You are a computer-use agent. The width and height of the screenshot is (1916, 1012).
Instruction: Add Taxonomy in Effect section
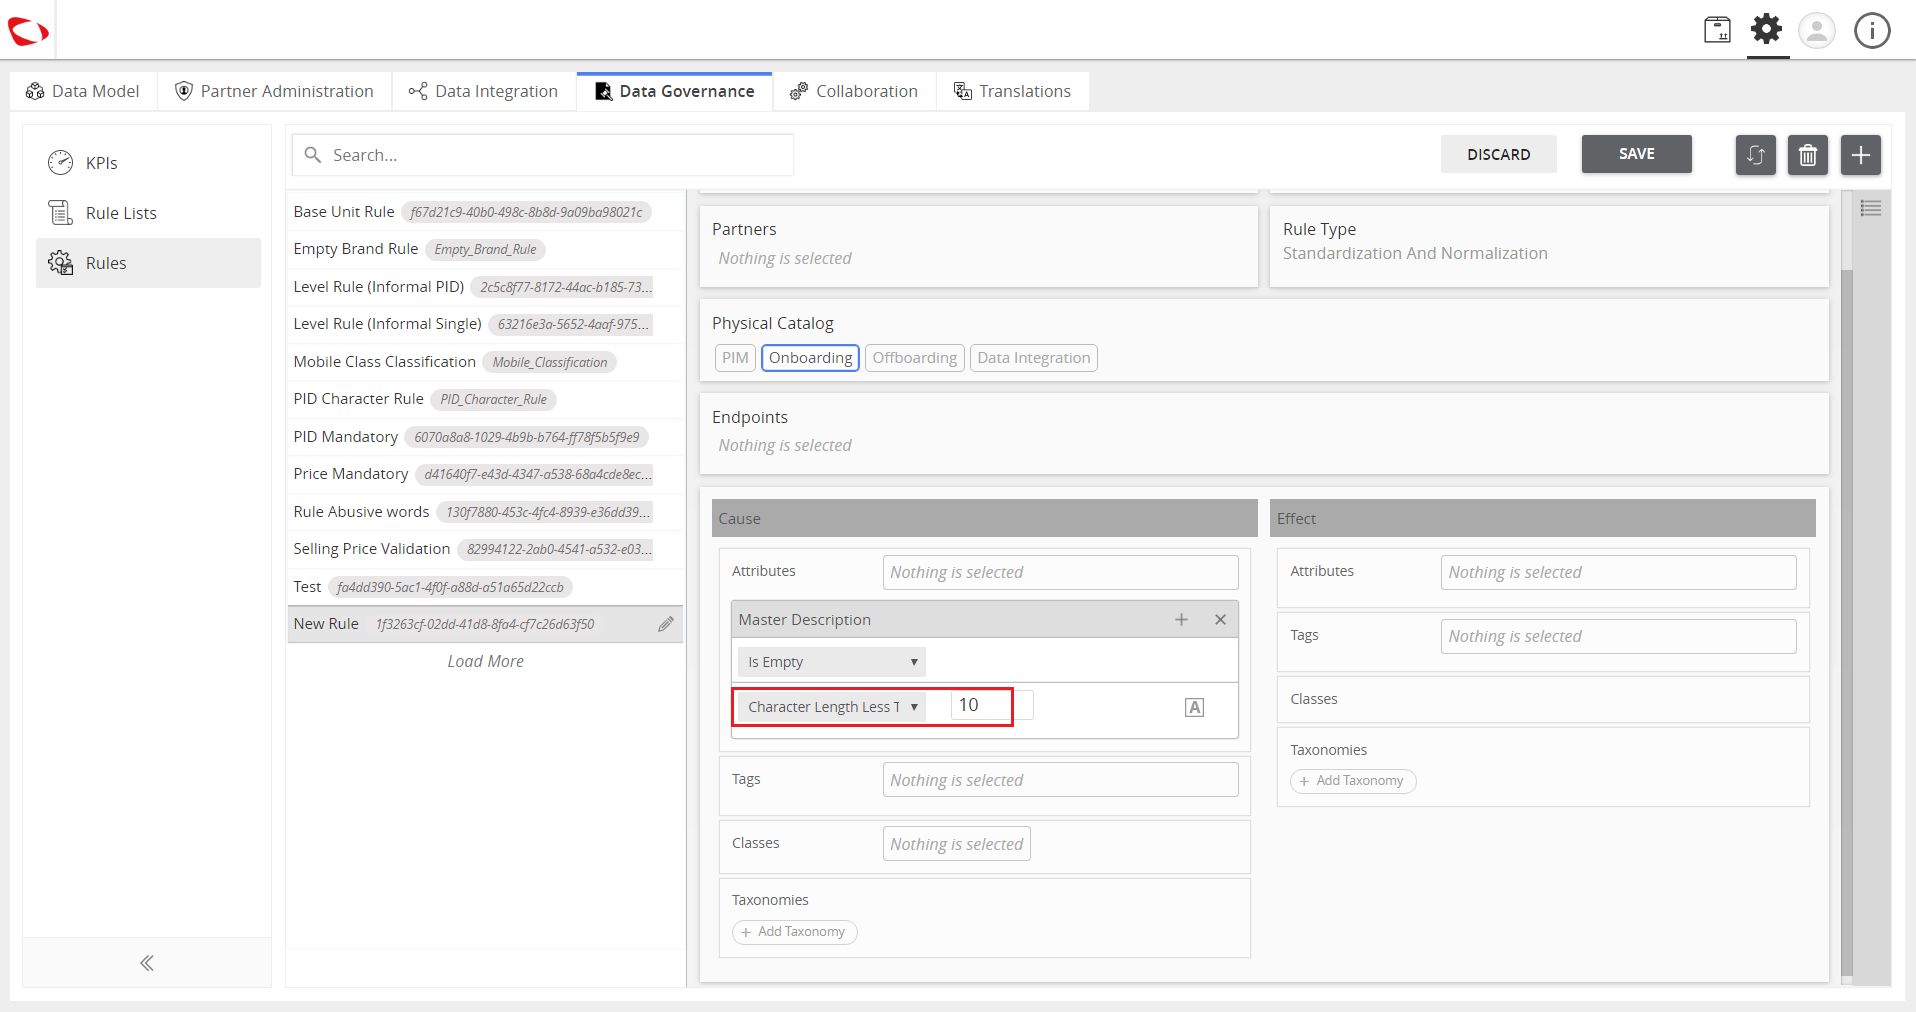click(1353, 781)
